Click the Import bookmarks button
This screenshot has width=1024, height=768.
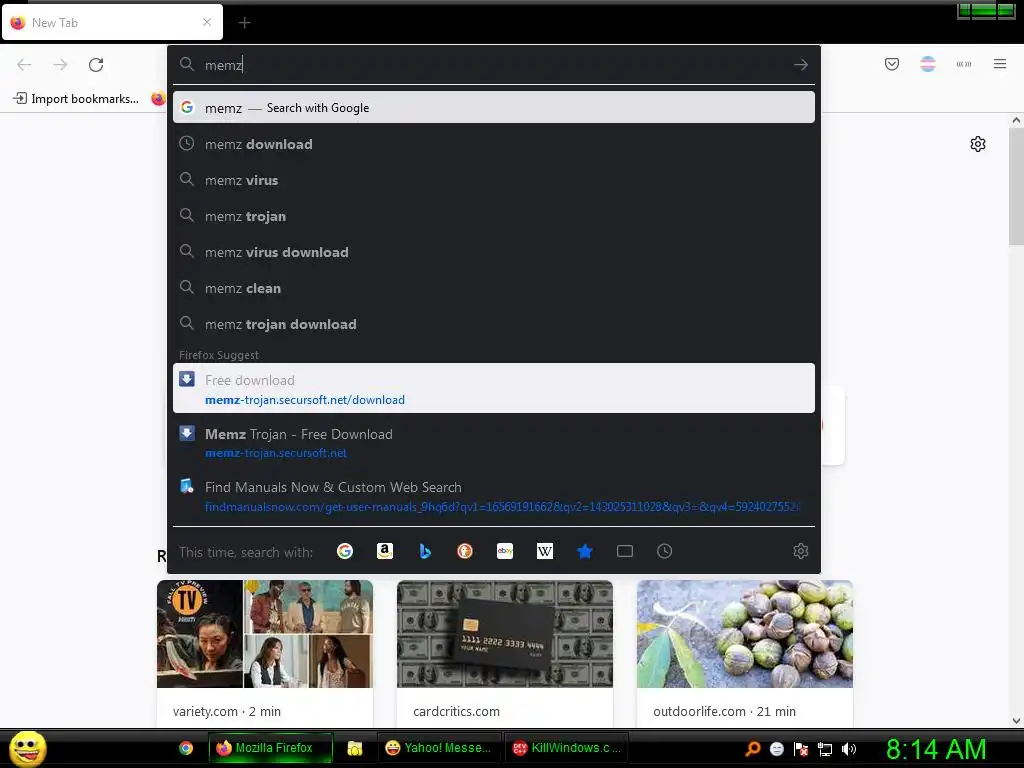(x=76, y=99)
